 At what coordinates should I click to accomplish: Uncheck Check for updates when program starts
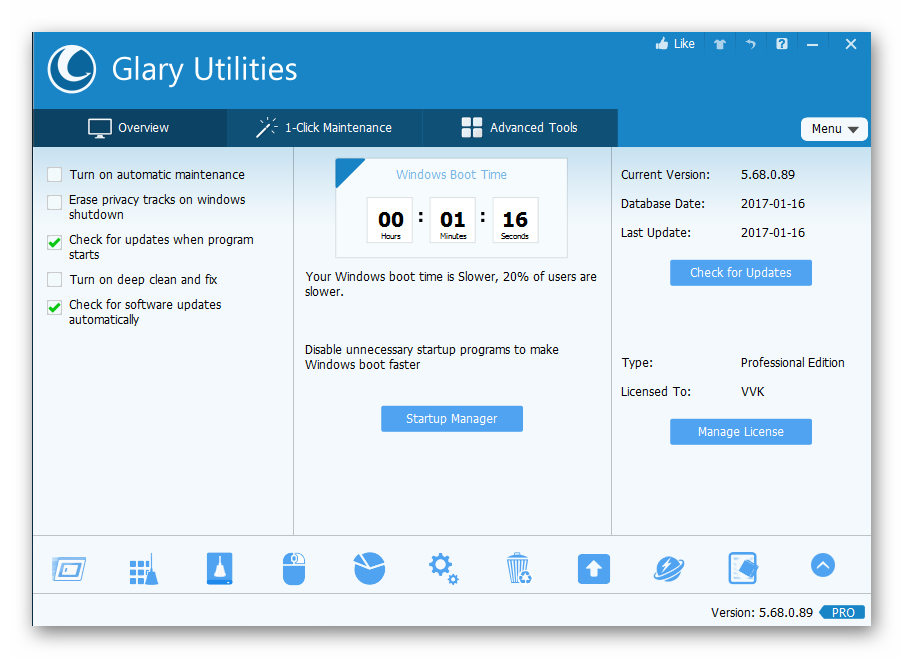(55, 242)
